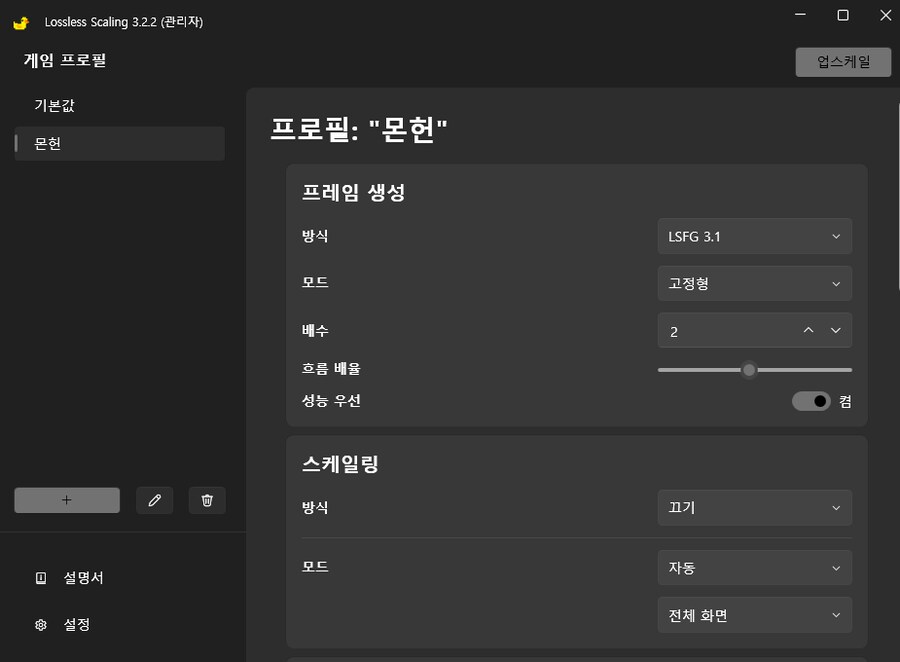Viewport: 900px width, 662px height.
Task: Expand the 끄기 scaling 방식 dropdown
Action: pos(754,508)
